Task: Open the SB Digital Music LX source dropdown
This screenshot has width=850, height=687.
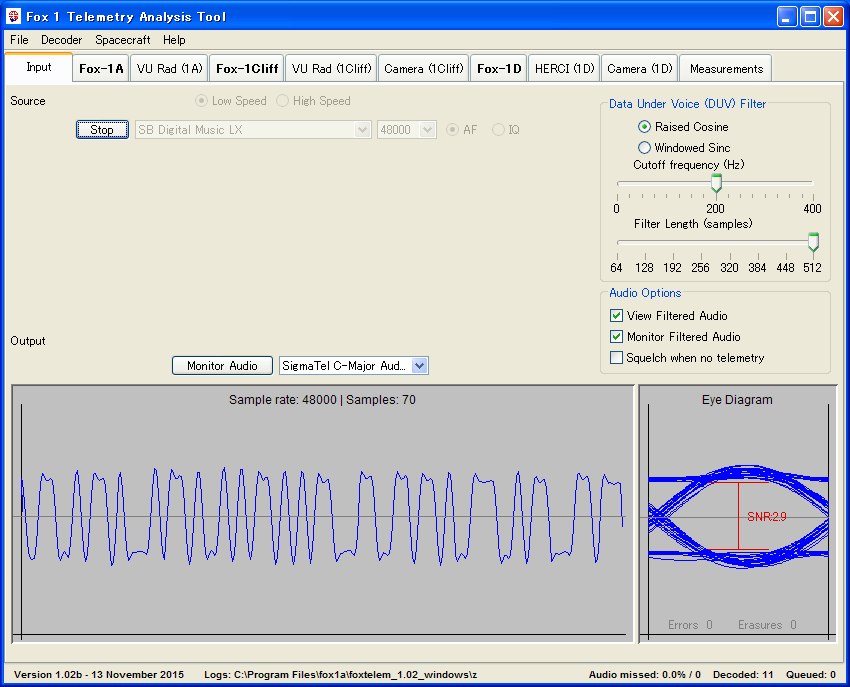Action: pyautogui.click(x=253, y=130)
